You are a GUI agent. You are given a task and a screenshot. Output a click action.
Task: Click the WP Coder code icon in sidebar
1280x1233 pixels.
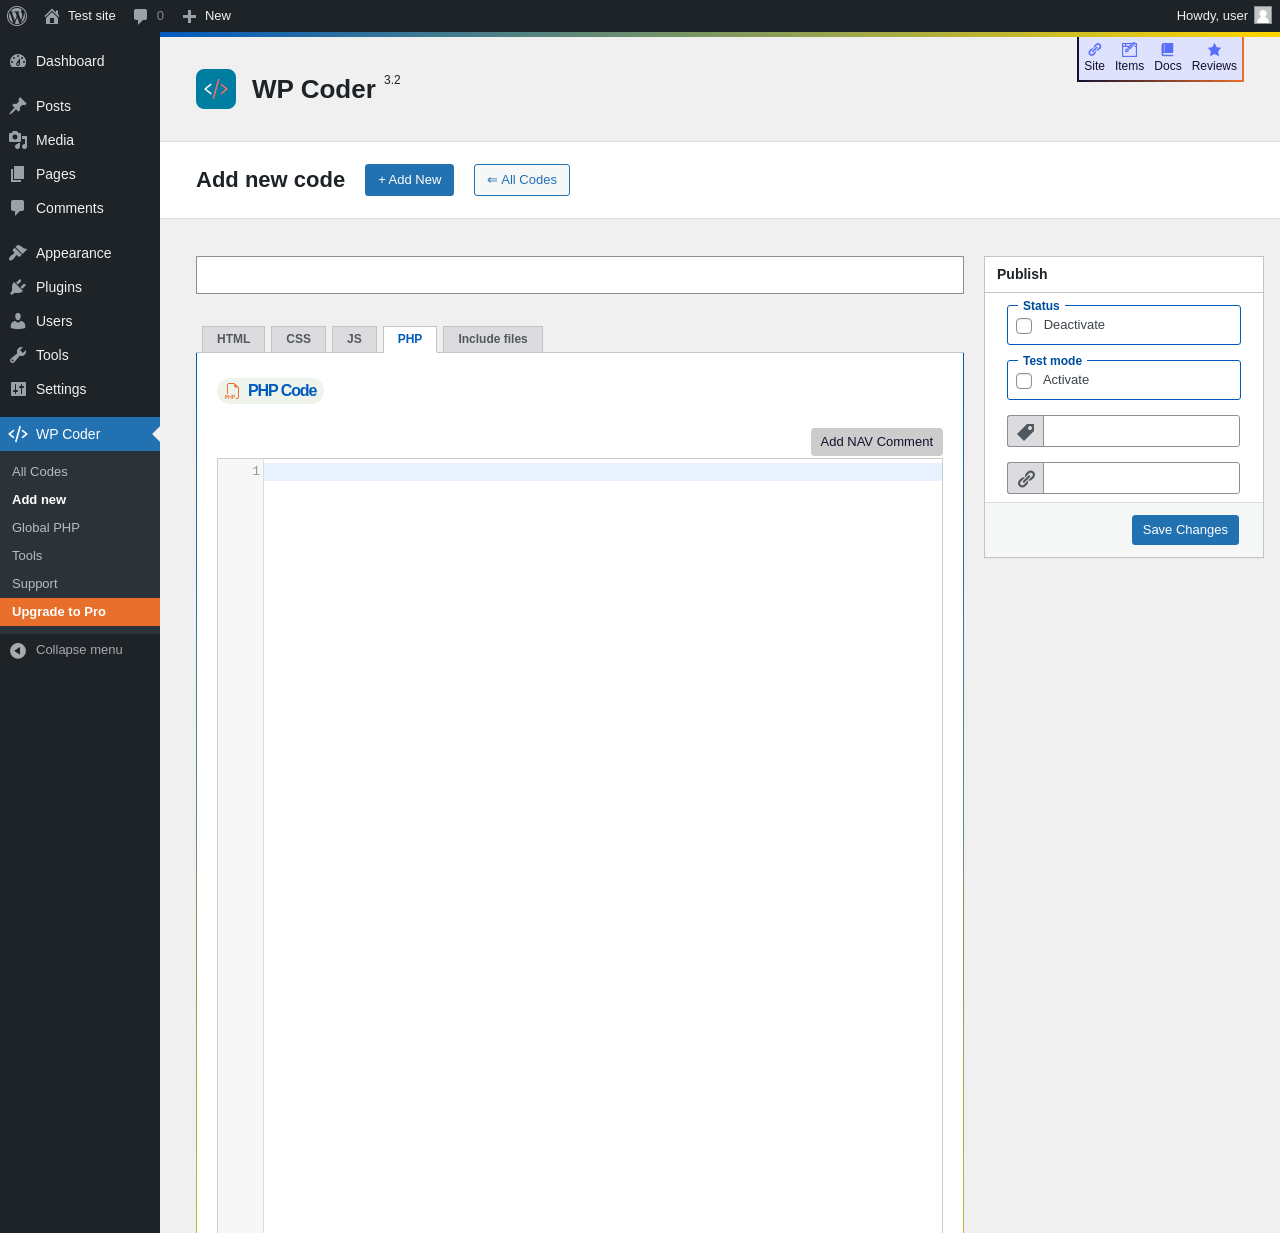[x=18, y=434]
